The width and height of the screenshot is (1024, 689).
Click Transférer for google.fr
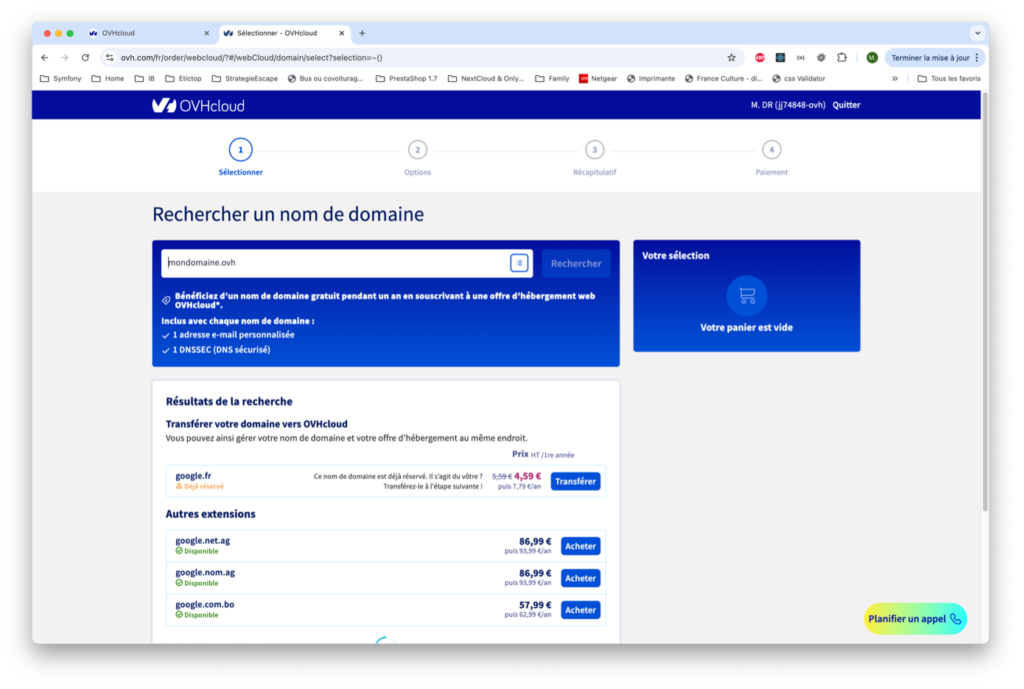click(x=575, y=481)
